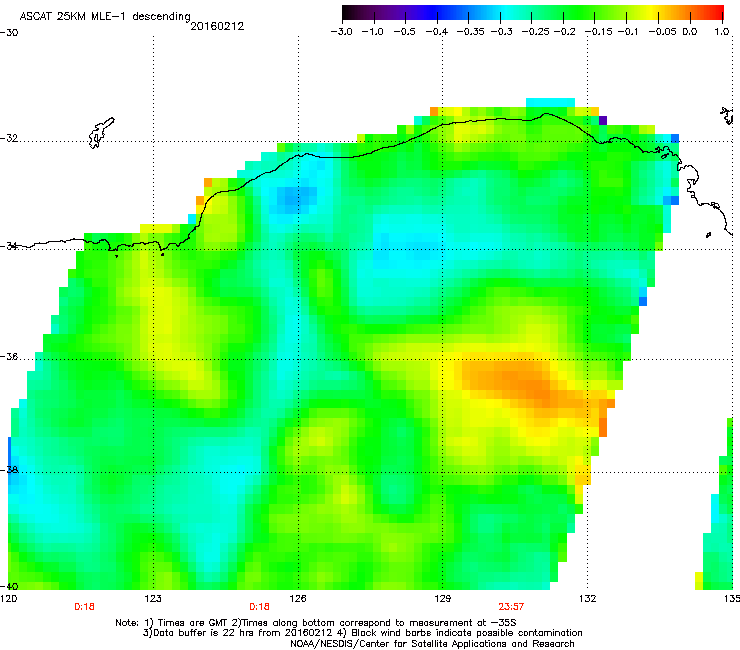Click the colorbar label -1.0
Viewport: 740px width, 650px height.
372,32
